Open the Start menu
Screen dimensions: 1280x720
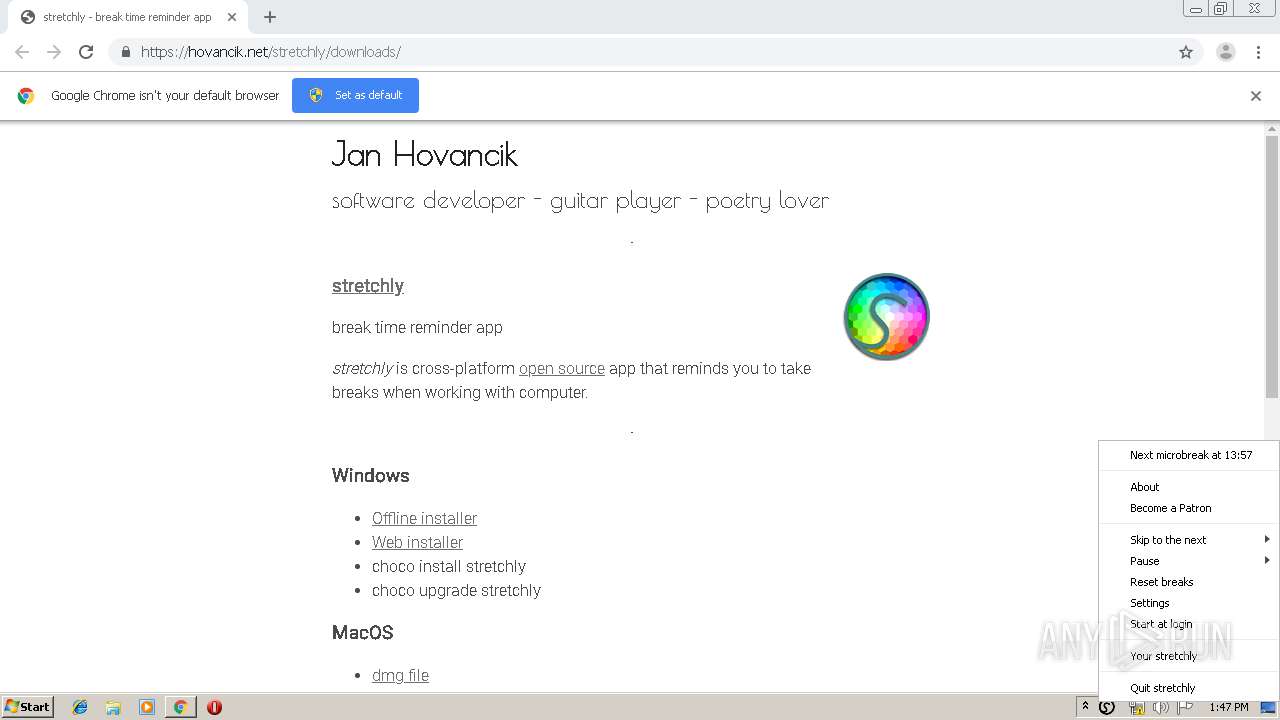(28, 707)
